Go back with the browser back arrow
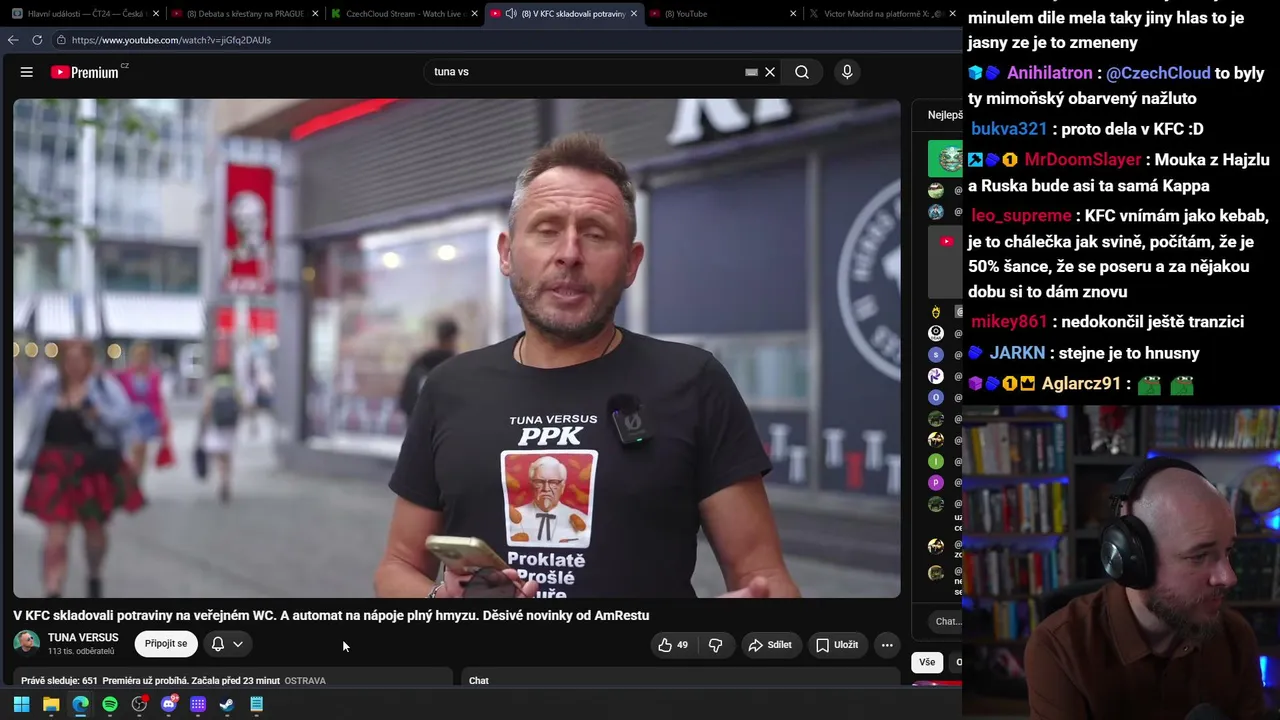 tap(13, 40)
